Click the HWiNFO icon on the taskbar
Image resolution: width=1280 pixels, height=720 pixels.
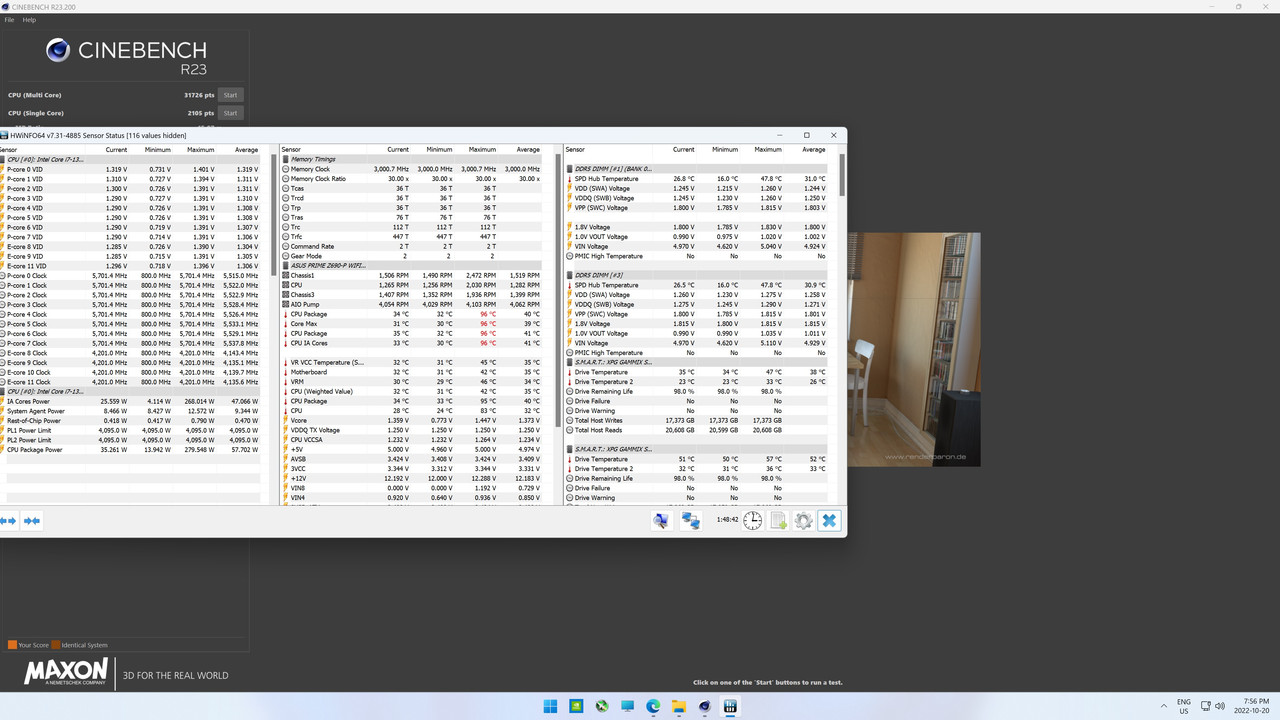[730, 706]
